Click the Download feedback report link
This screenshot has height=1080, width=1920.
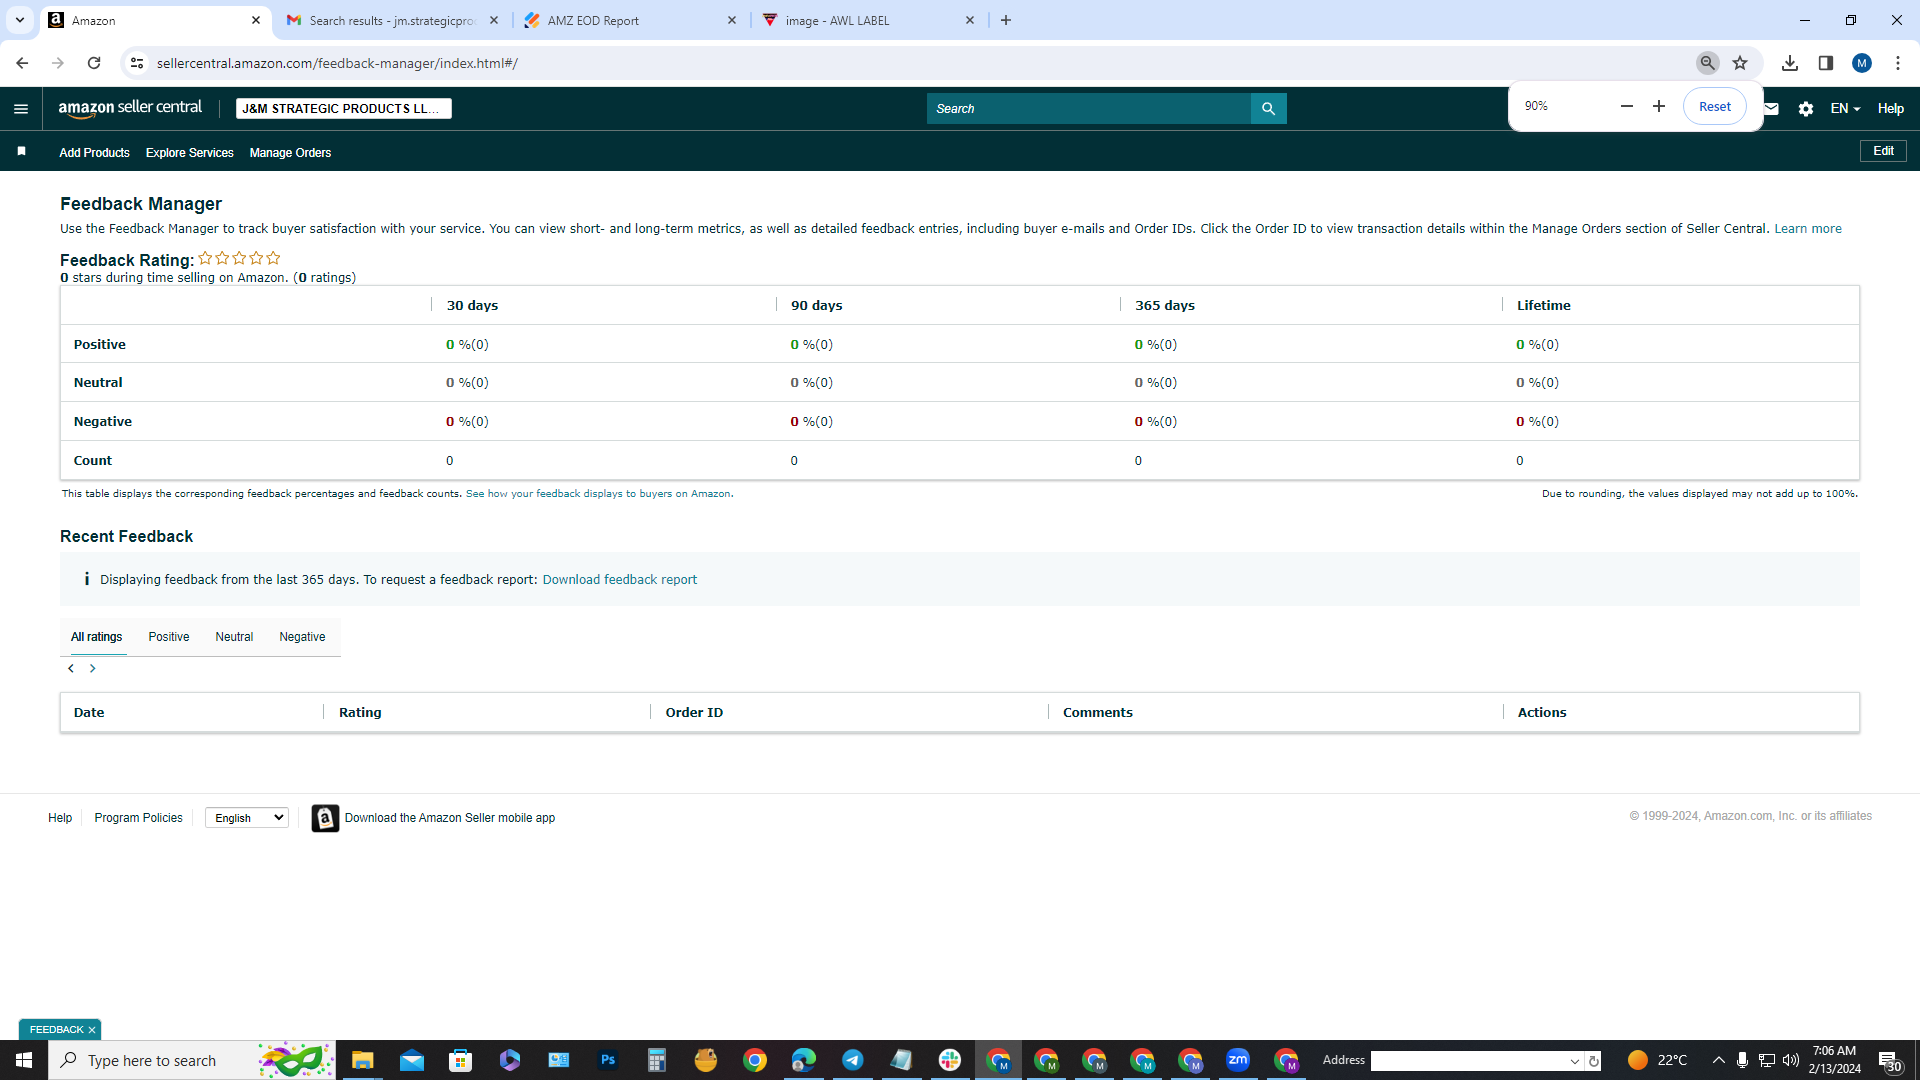(x=619, y=580)
